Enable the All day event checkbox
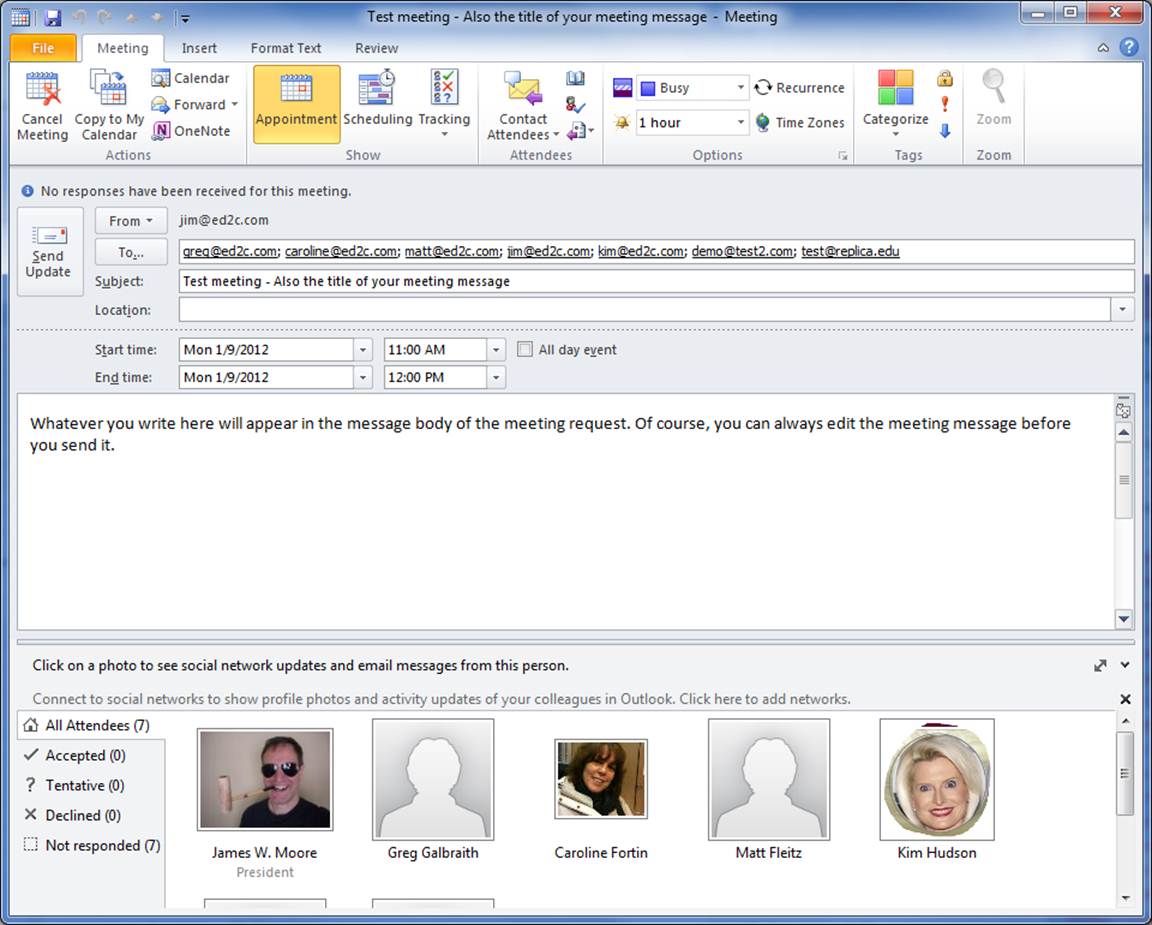This screenshot has height=925, width=1152. pyautogui.click(x=525, y=350)
